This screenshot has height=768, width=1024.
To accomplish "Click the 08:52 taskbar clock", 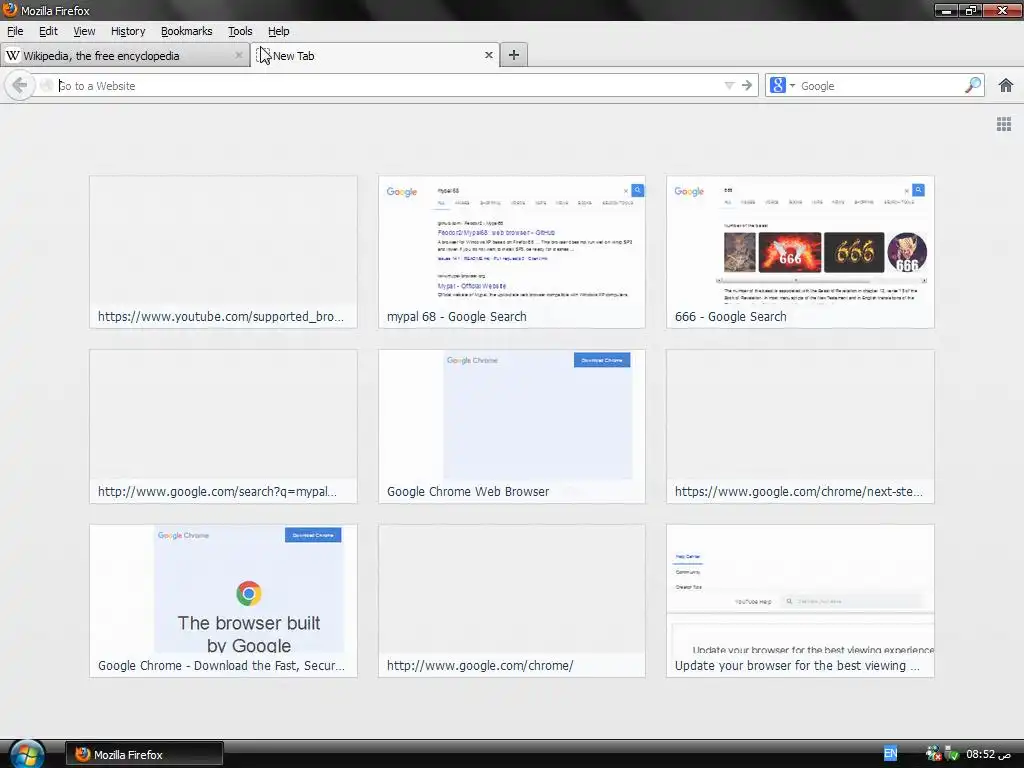I will coord(989,754).
